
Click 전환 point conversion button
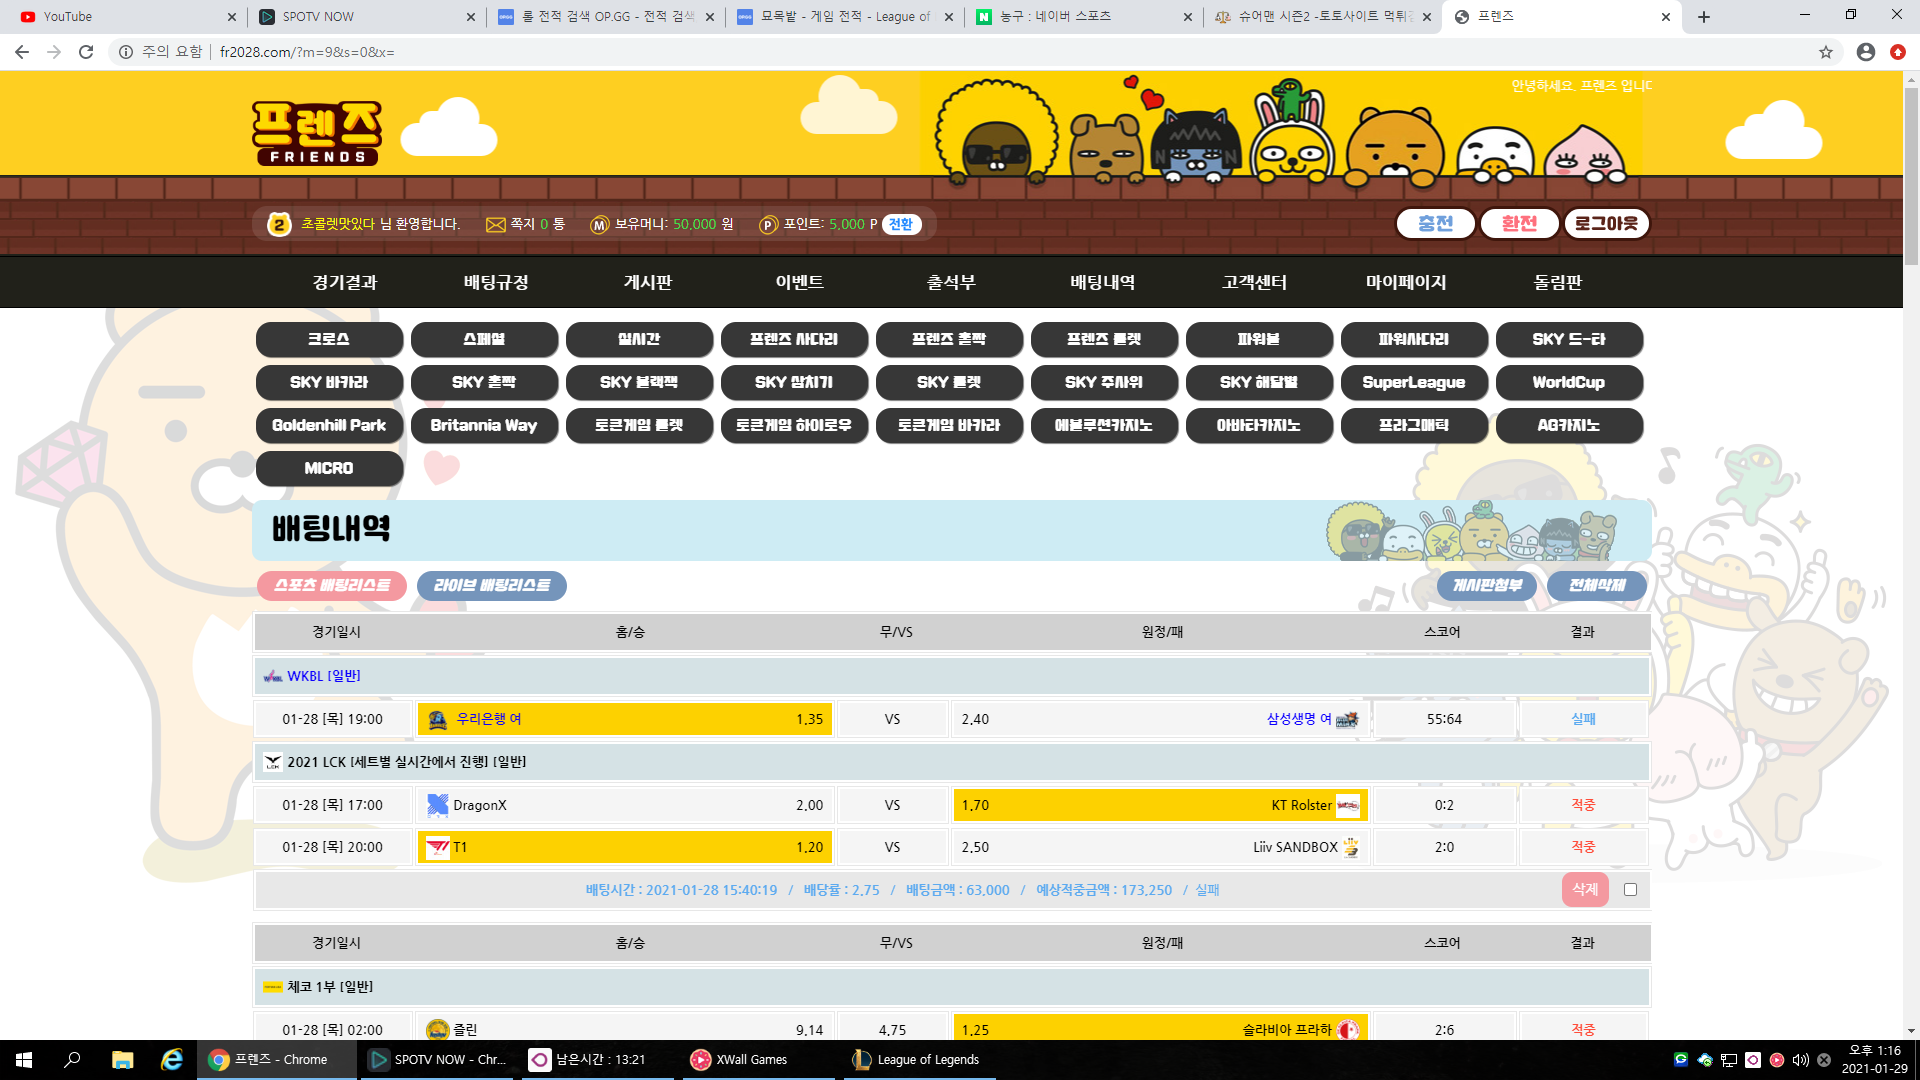(x=901, y=225)
